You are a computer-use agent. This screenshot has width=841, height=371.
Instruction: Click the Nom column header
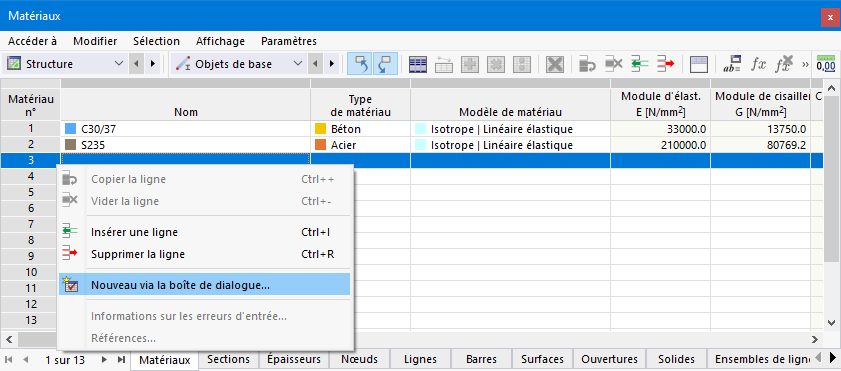186,105
